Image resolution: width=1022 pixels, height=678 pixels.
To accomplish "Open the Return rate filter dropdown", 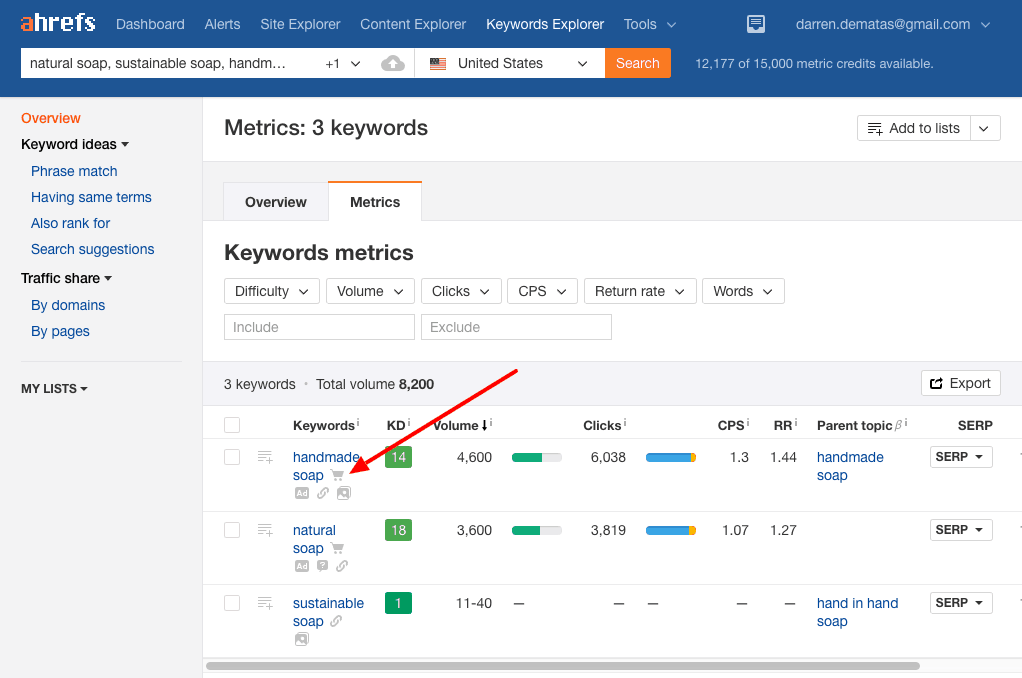I will (640, 291).
